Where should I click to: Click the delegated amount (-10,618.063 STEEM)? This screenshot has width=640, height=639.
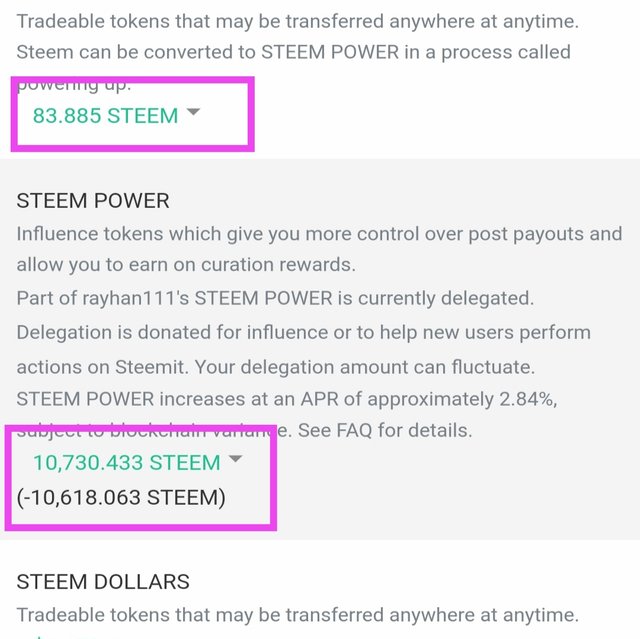pyautogui.click(x=121, y=496)
